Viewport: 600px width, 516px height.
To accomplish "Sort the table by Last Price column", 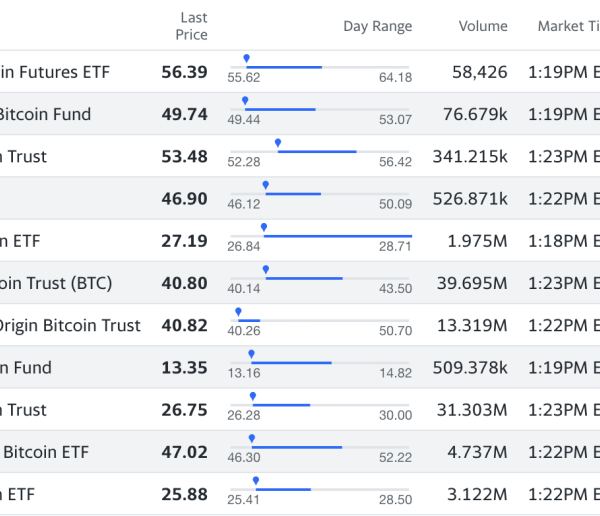I will coord(193,26).
